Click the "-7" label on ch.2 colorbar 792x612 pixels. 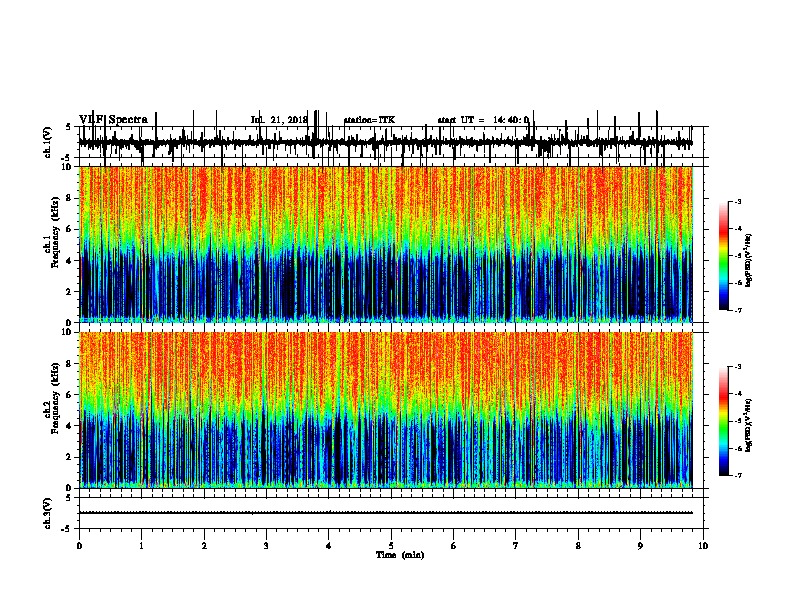738,475
